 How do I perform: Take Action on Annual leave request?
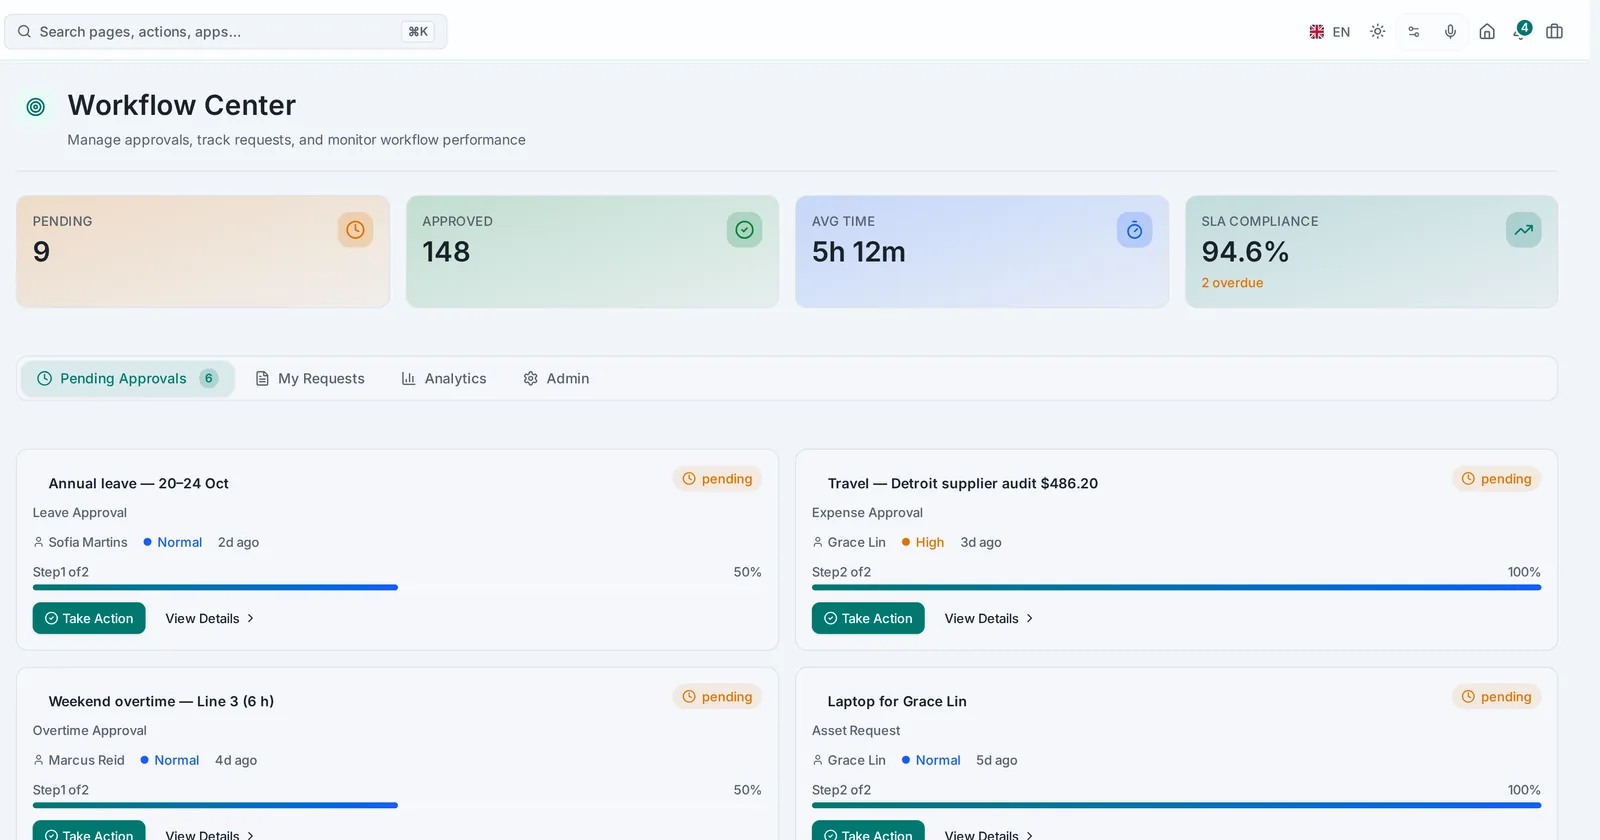[x=89, y=618]
